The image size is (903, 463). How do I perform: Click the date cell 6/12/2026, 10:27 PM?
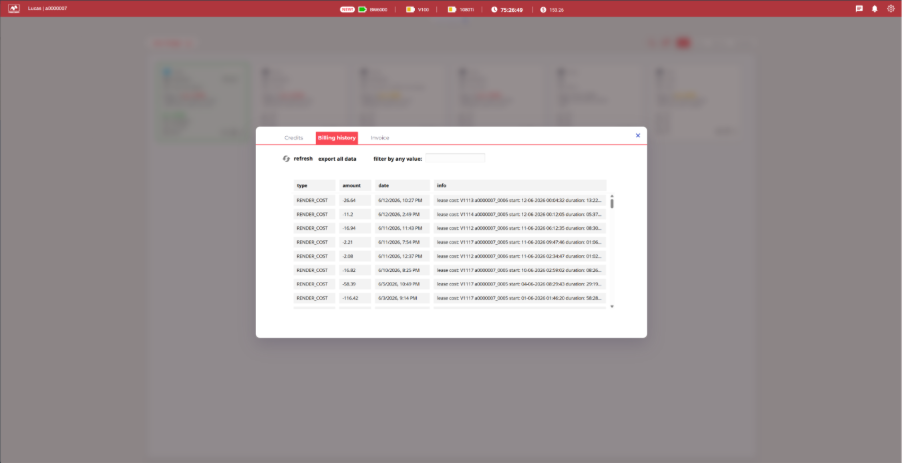click(x=403, y=200)
